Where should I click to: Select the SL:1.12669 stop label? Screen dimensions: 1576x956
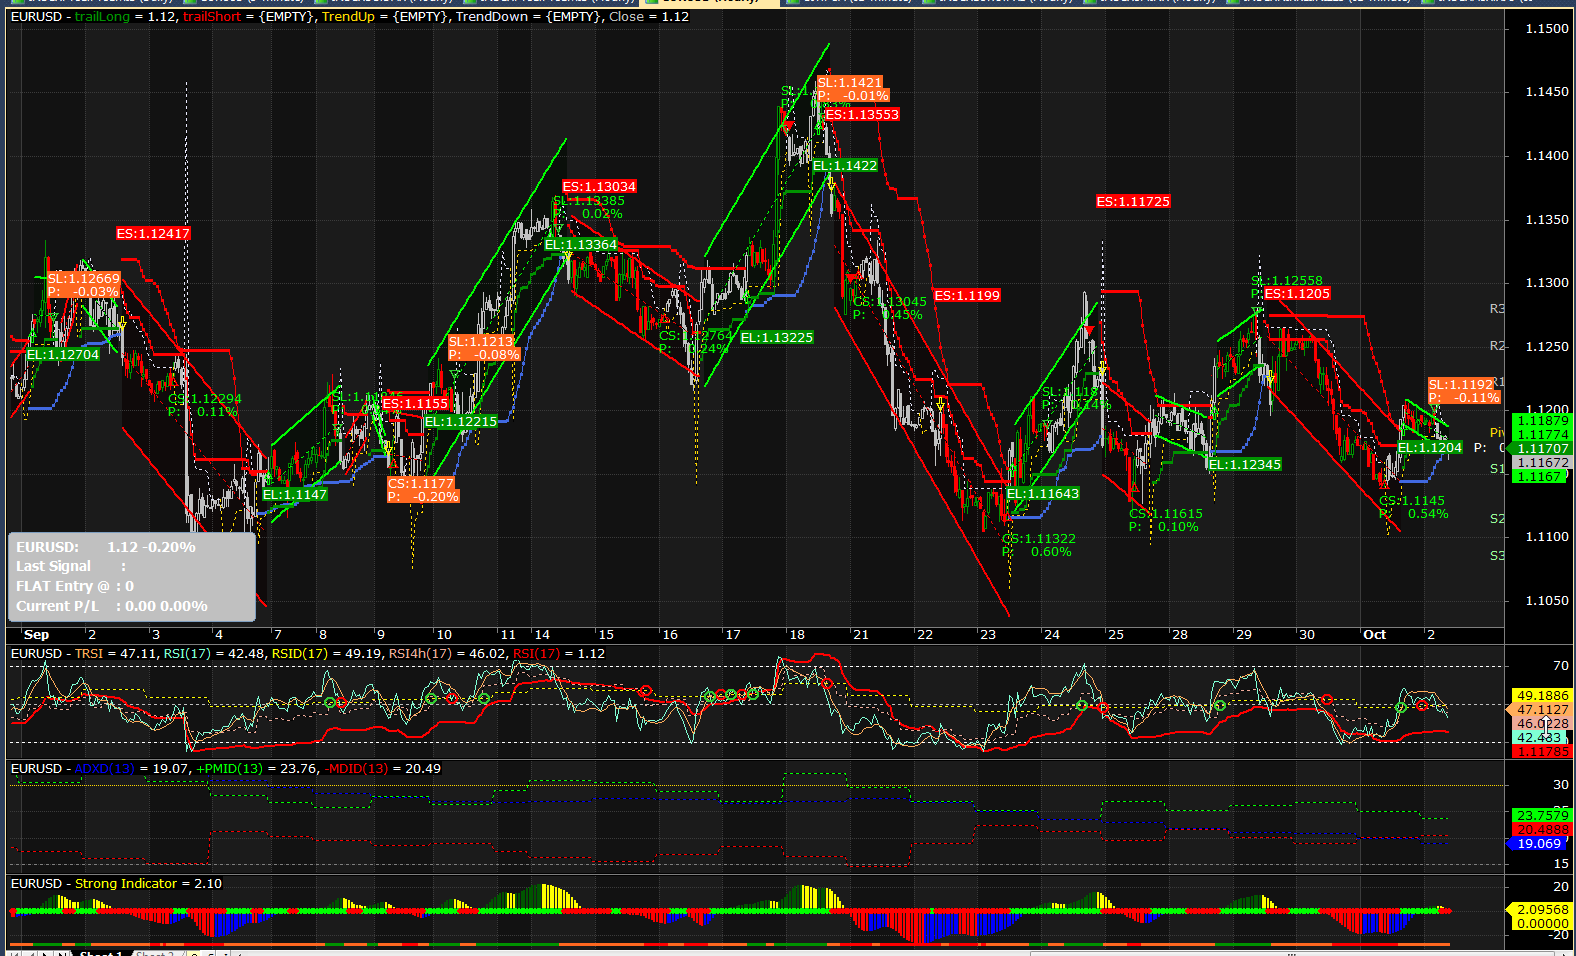click(84, 278)
